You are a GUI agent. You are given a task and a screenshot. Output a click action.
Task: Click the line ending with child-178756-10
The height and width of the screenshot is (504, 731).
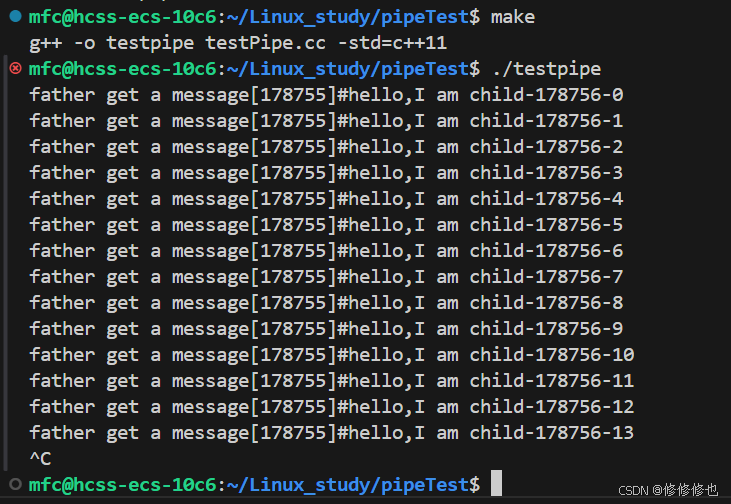click(331, 355)
